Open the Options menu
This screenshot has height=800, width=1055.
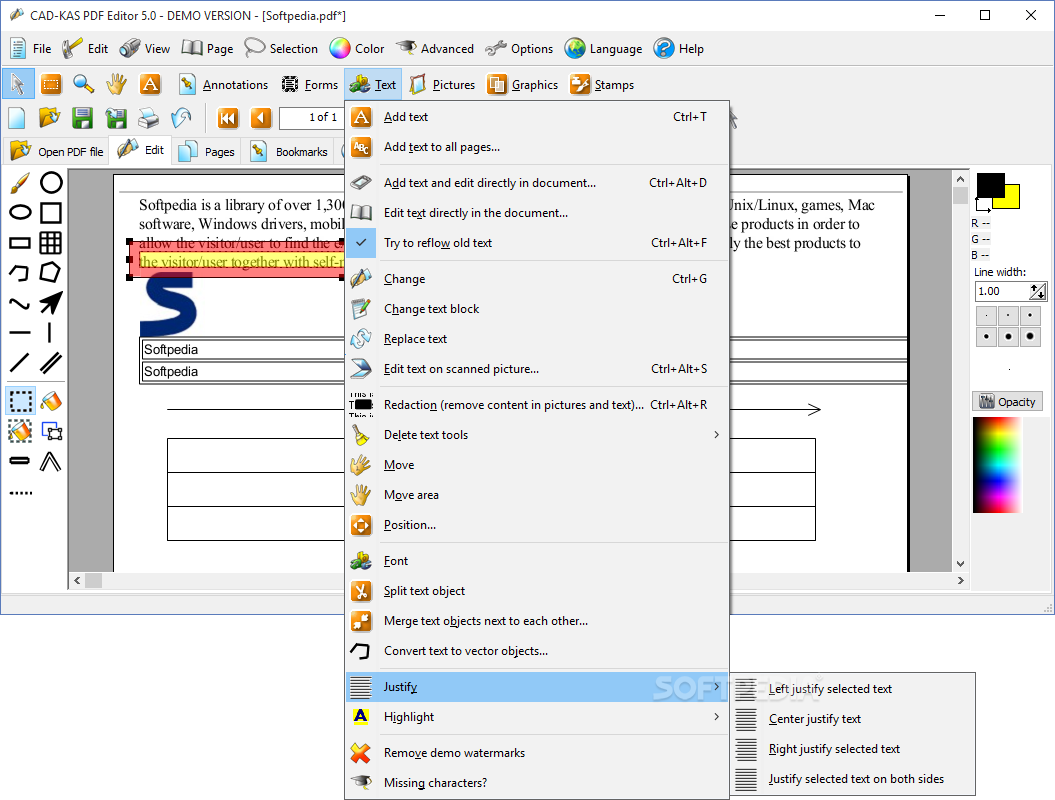pos(519,48)
